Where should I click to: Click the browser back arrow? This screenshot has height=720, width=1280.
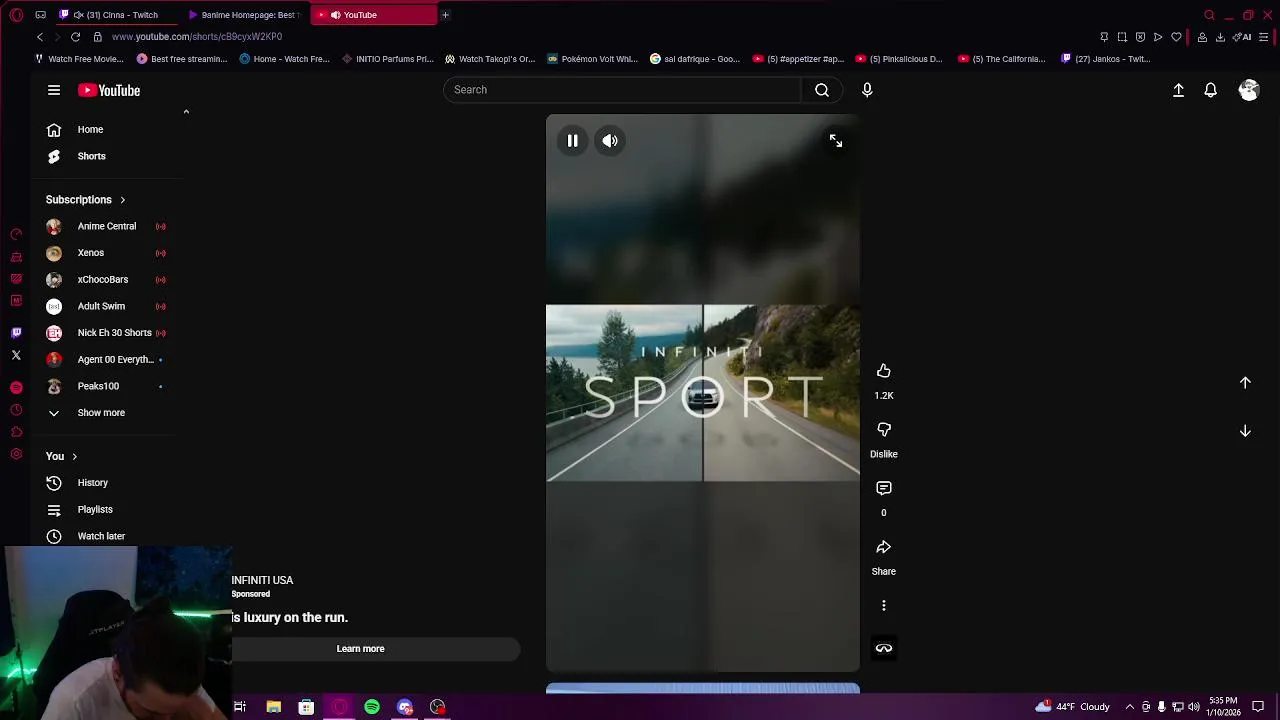(x=40, y=37)
